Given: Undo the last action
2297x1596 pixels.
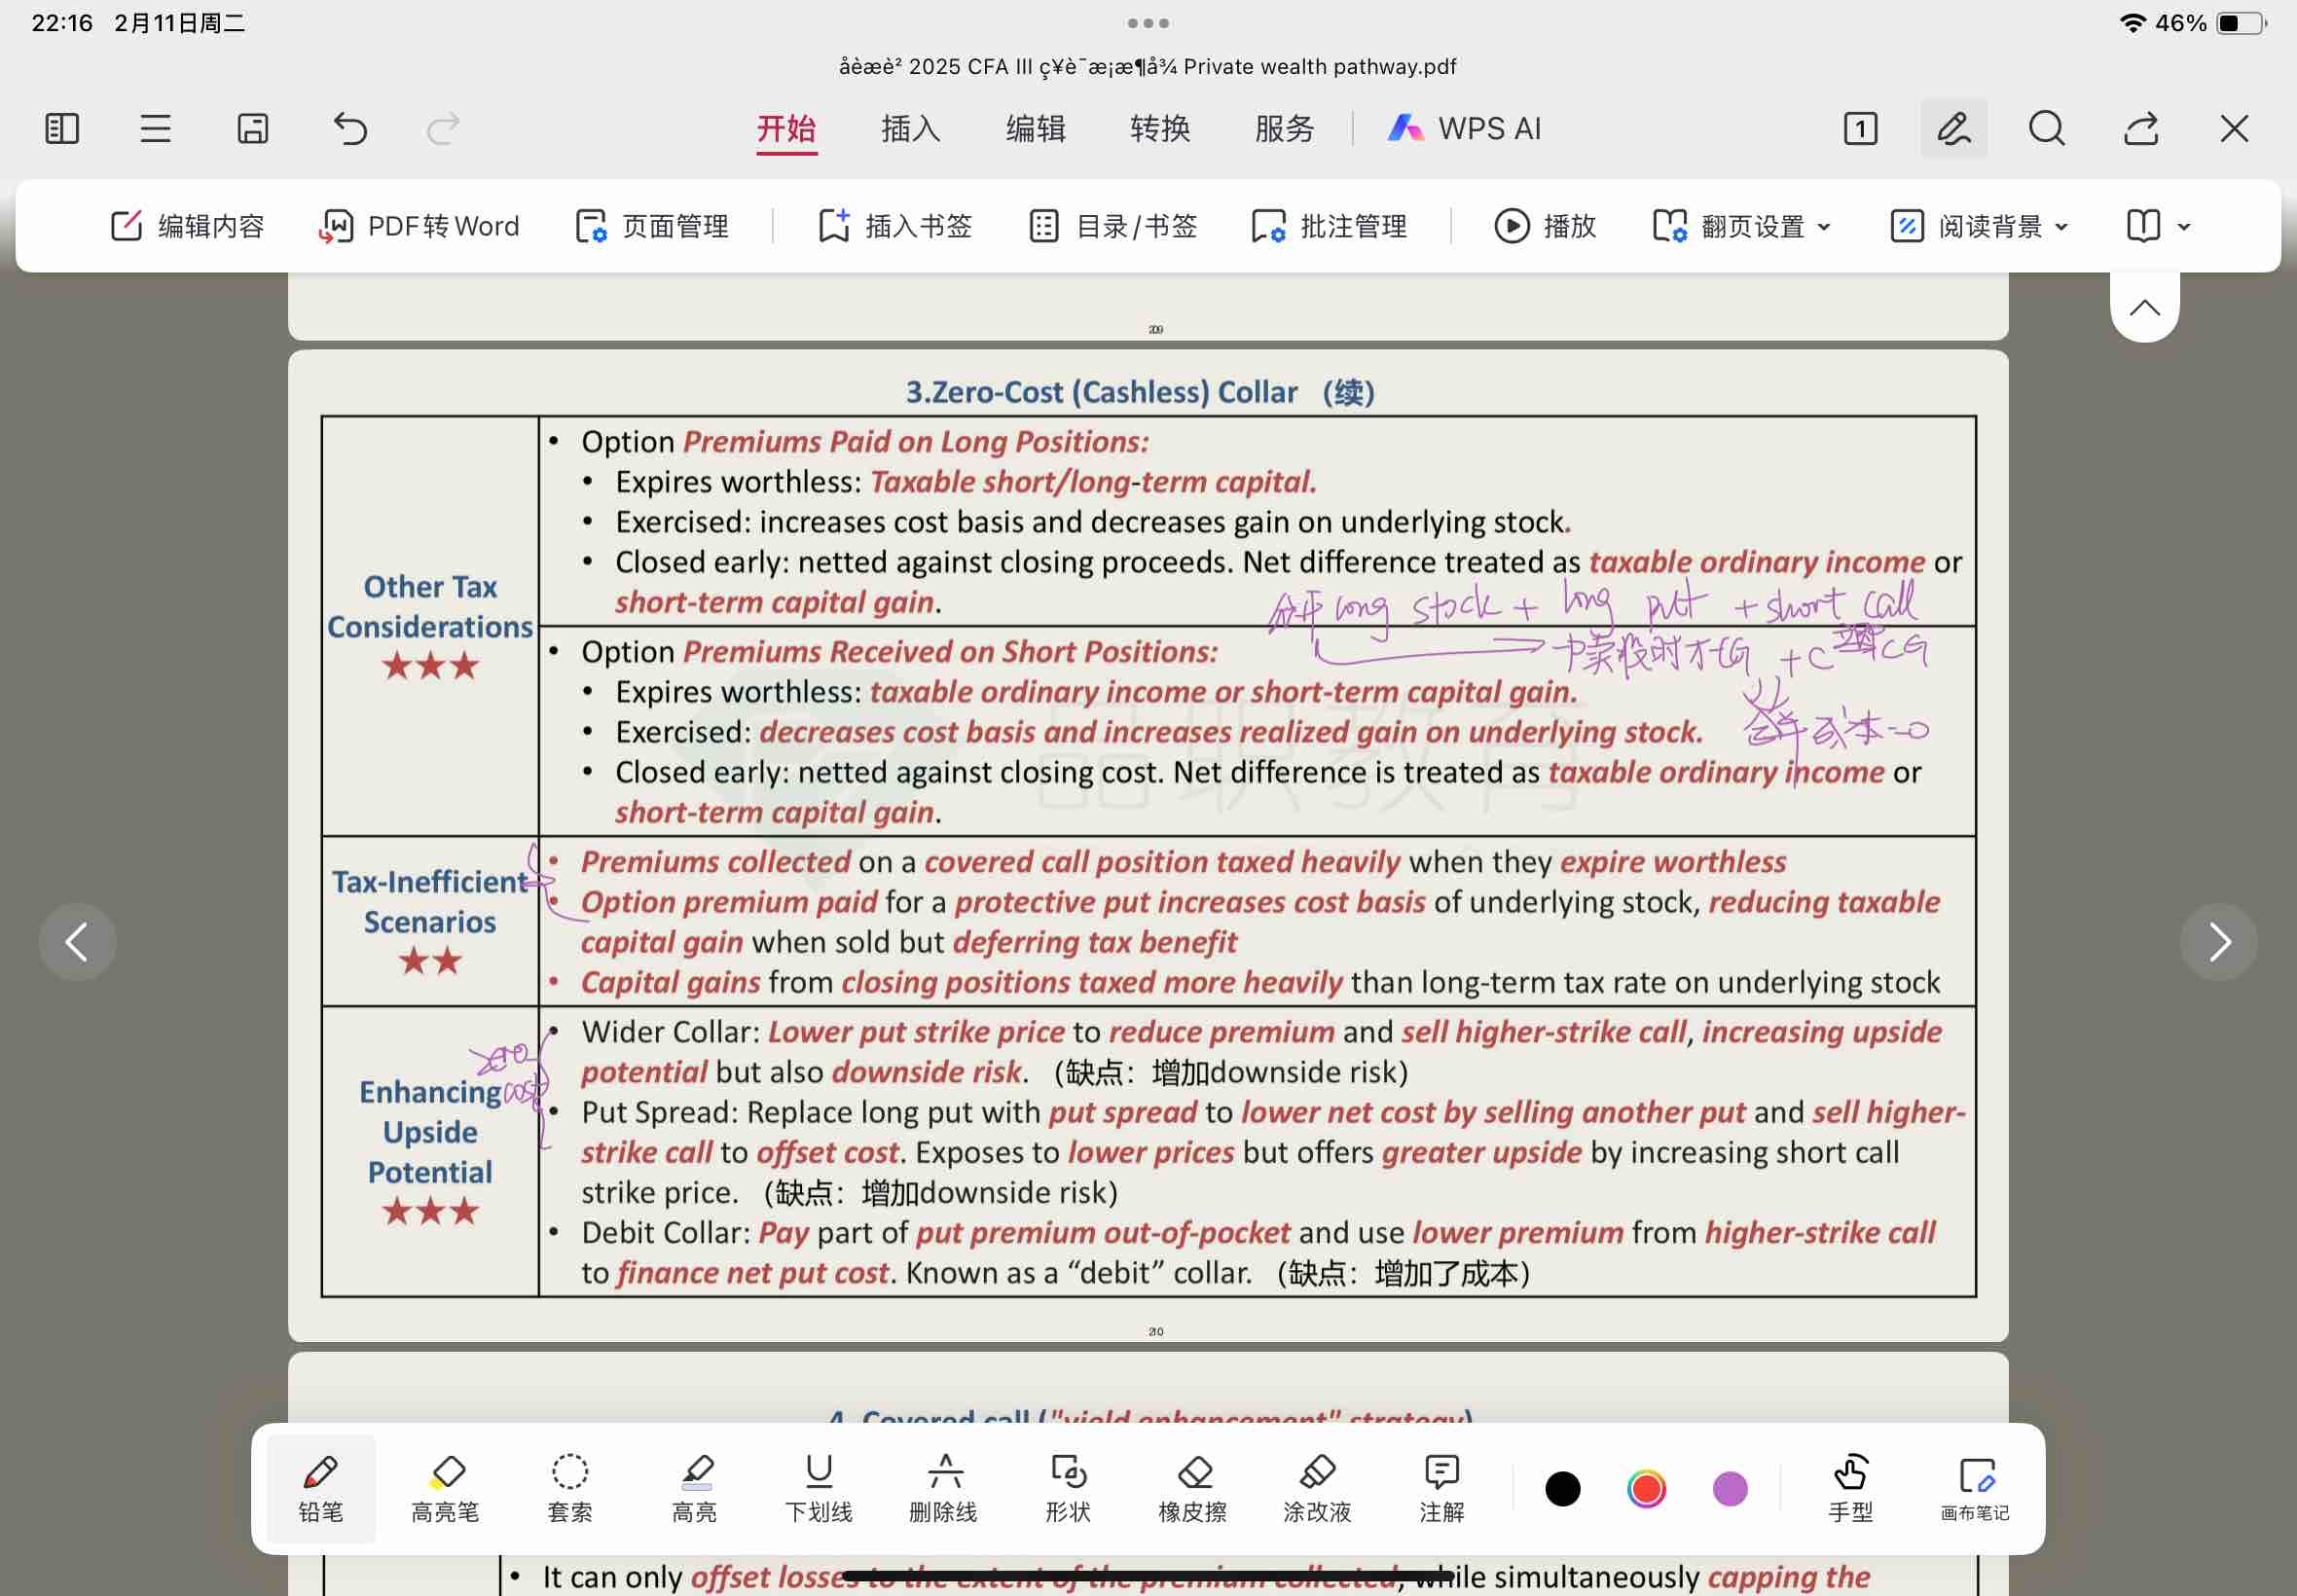Looking at the screenshot, I should point(349,129).
